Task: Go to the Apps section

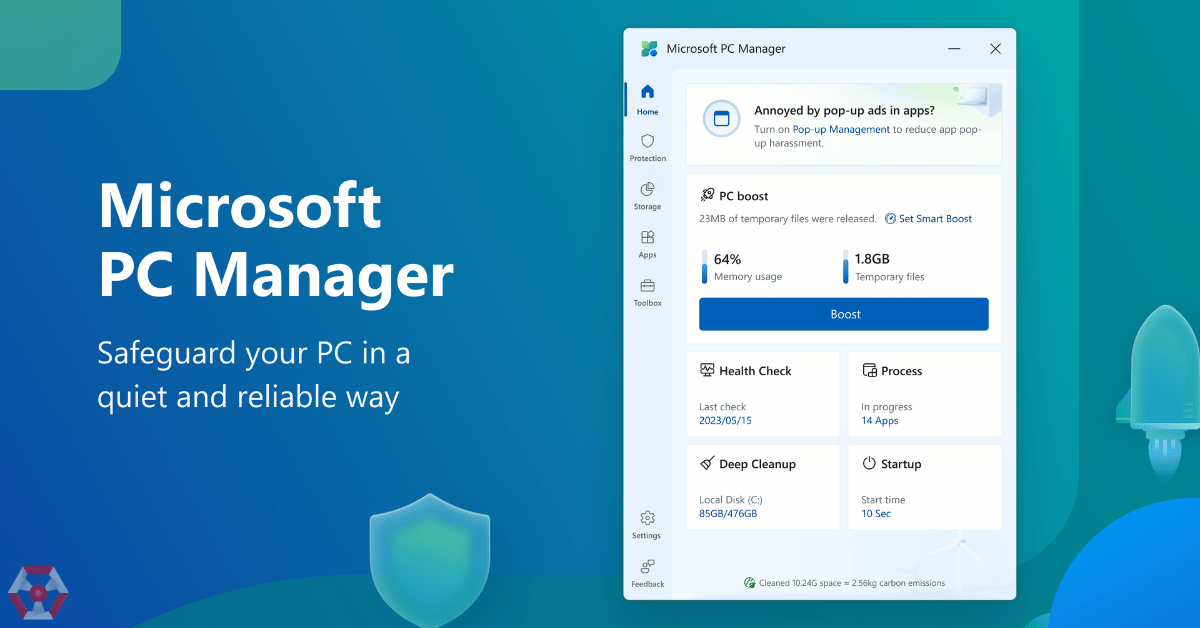Action: point(647,244)
